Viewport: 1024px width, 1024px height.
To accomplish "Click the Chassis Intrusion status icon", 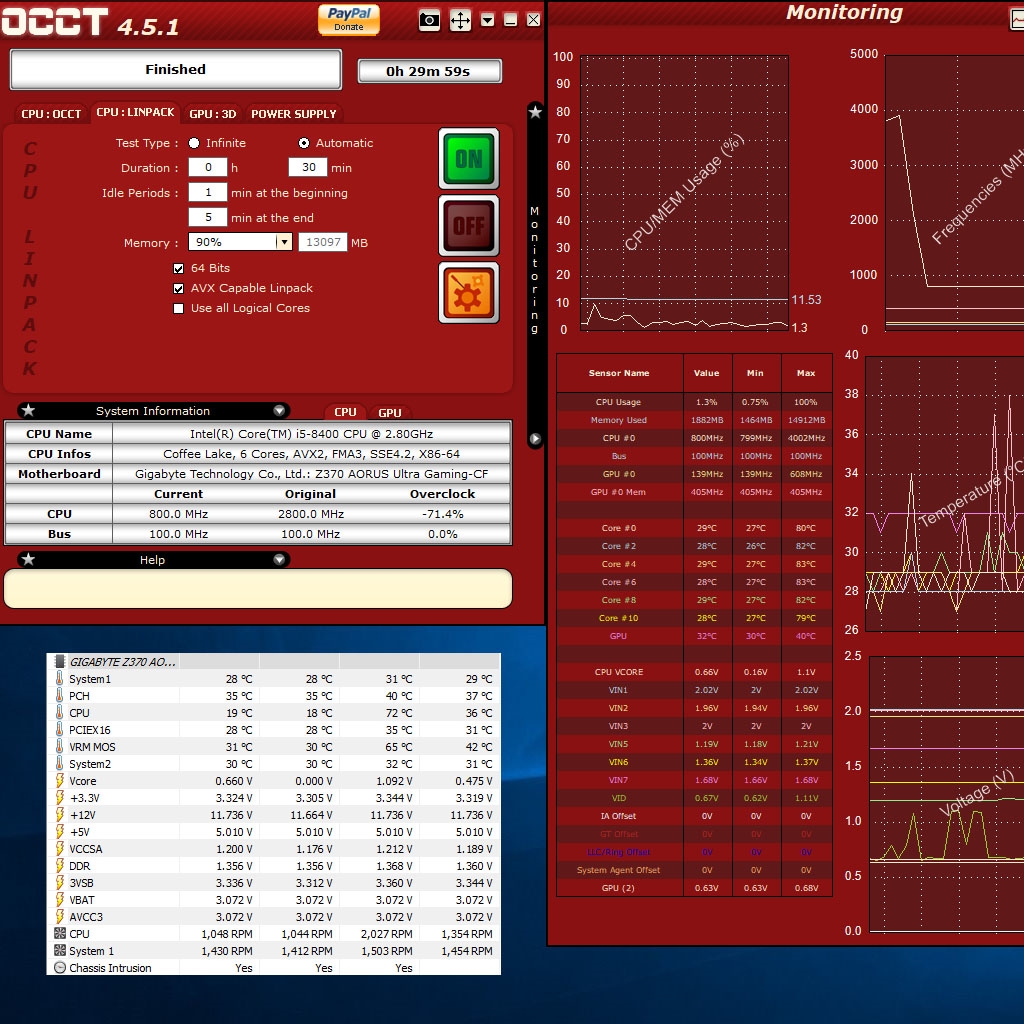I will pos(59,967).
